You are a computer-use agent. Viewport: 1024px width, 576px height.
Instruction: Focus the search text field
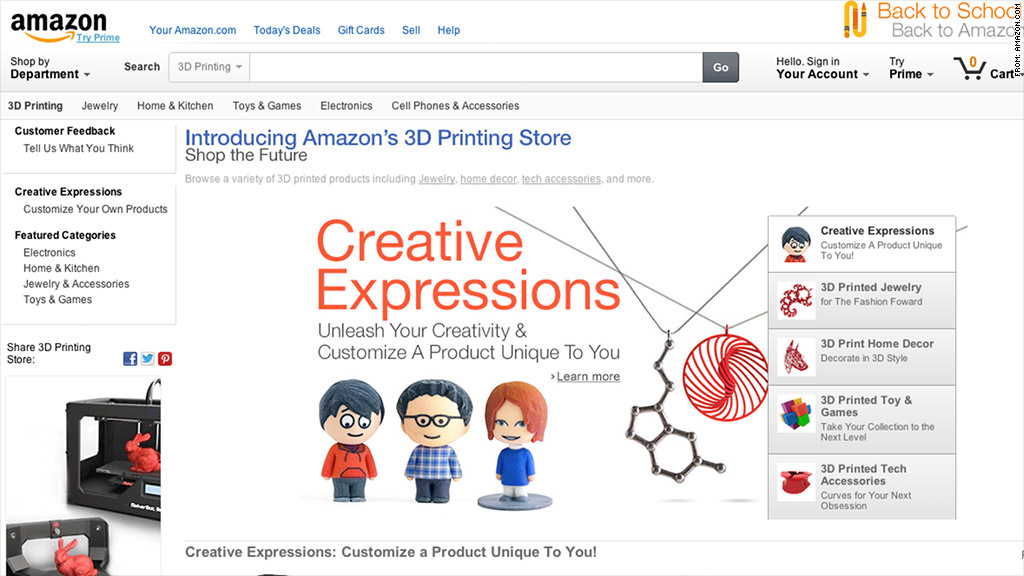coord(476,67)
